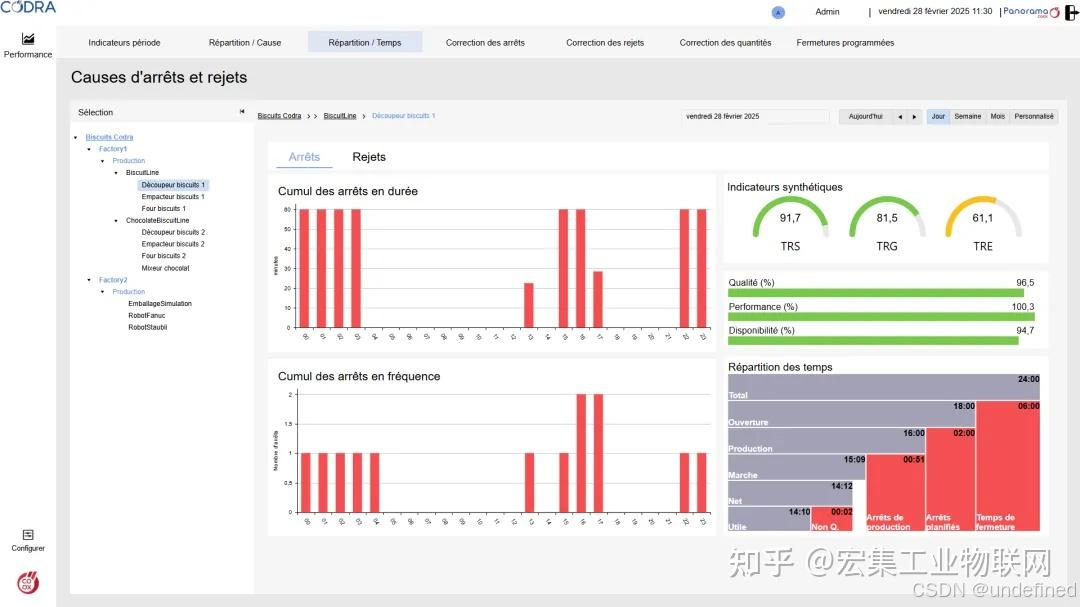Select RobotFanuc in the tree
The height and width of the screenshot is (607, 1080).
click(147, 316)
